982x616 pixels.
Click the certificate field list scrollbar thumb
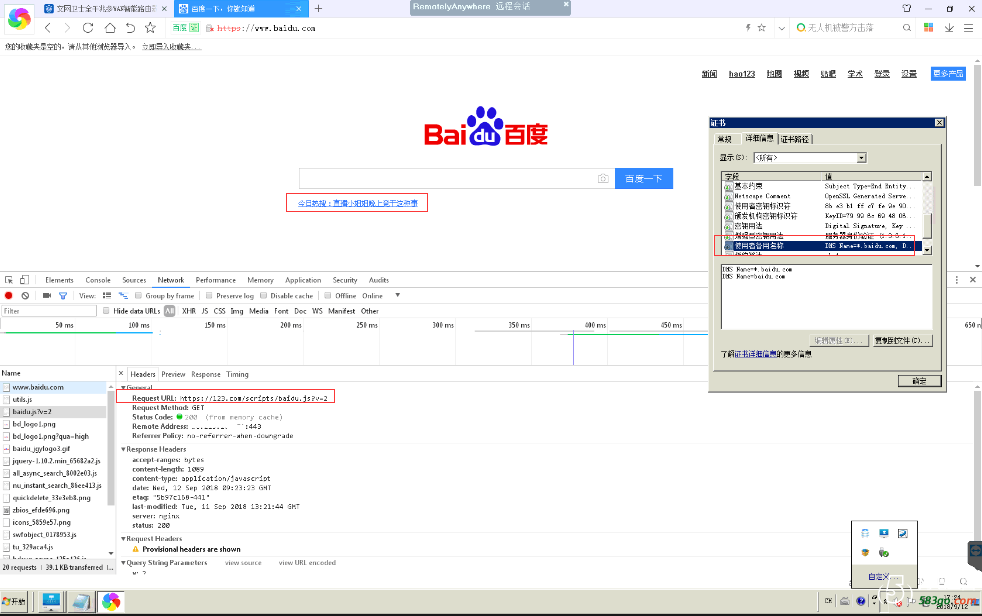click(928, 226)
